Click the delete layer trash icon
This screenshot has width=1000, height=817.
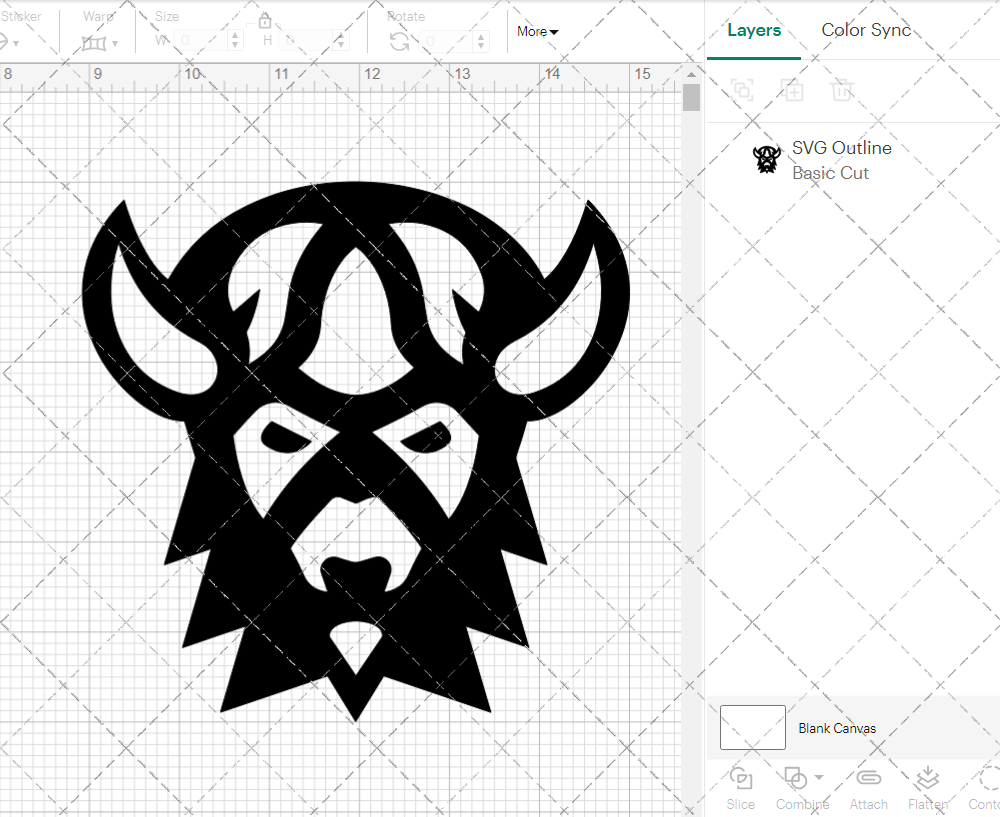[x=843, y=91]
